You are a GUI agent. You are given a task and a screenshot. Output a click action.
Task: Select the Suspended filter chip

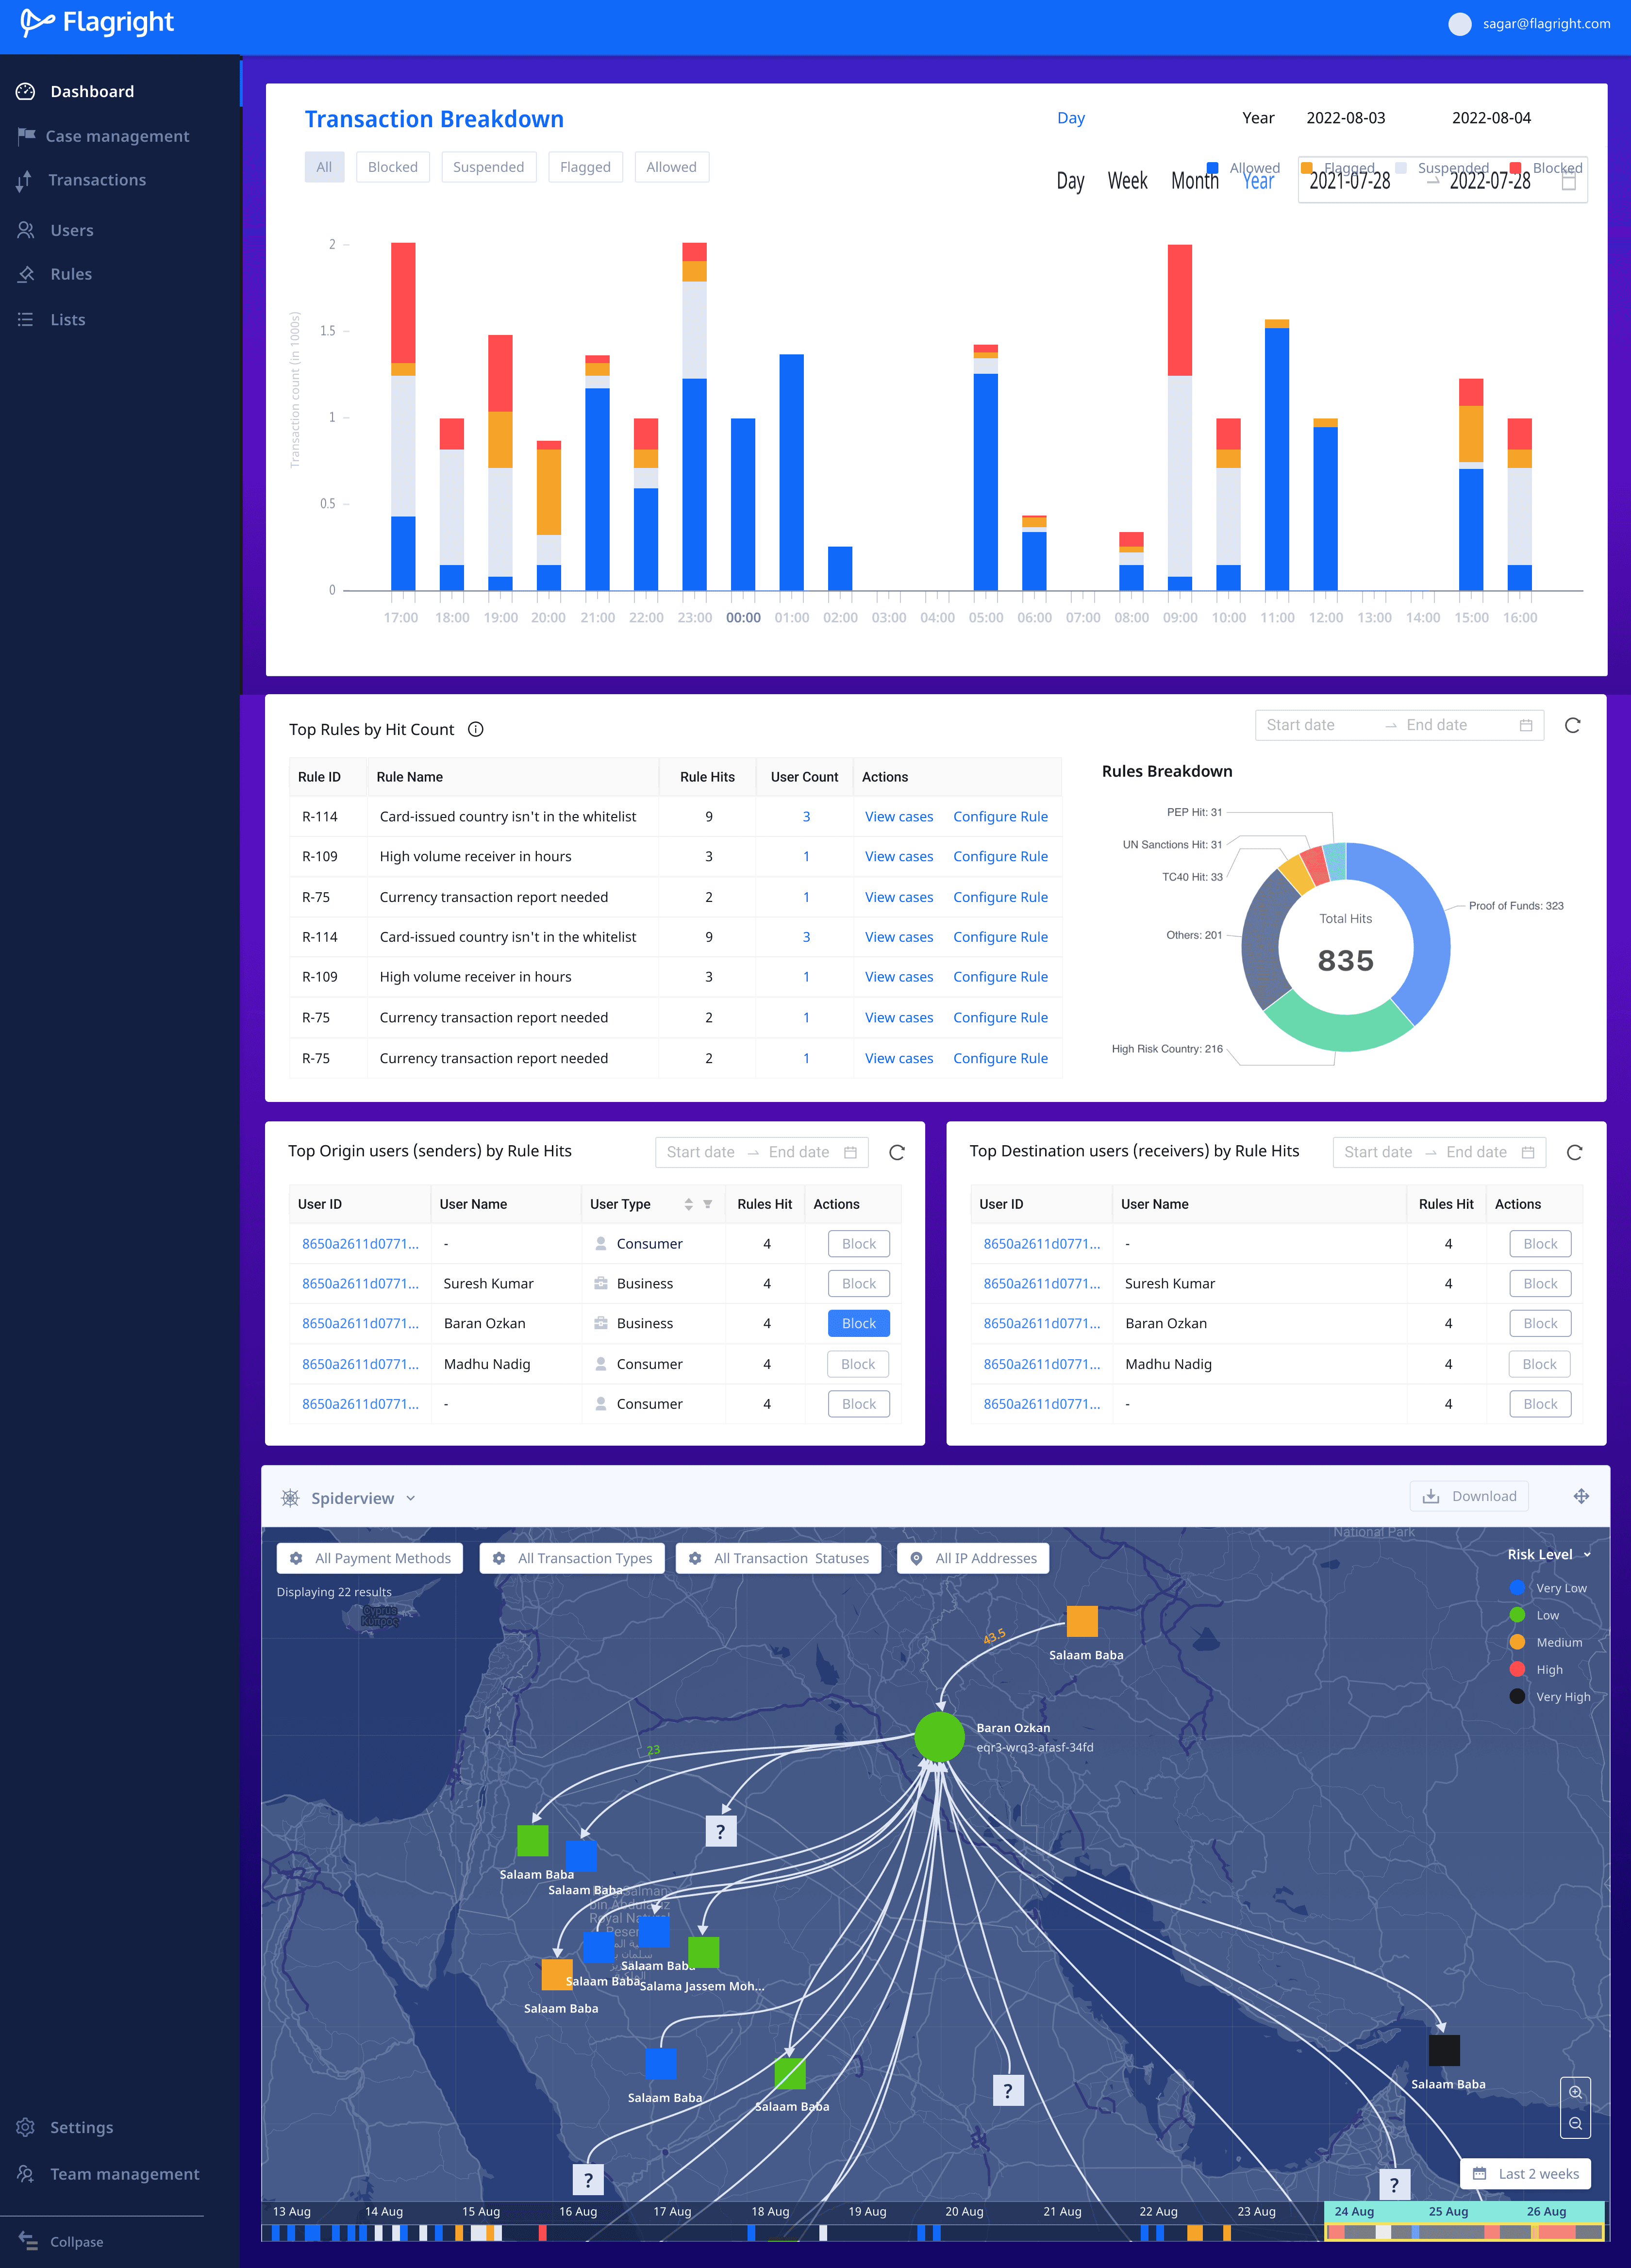[488, 167]
